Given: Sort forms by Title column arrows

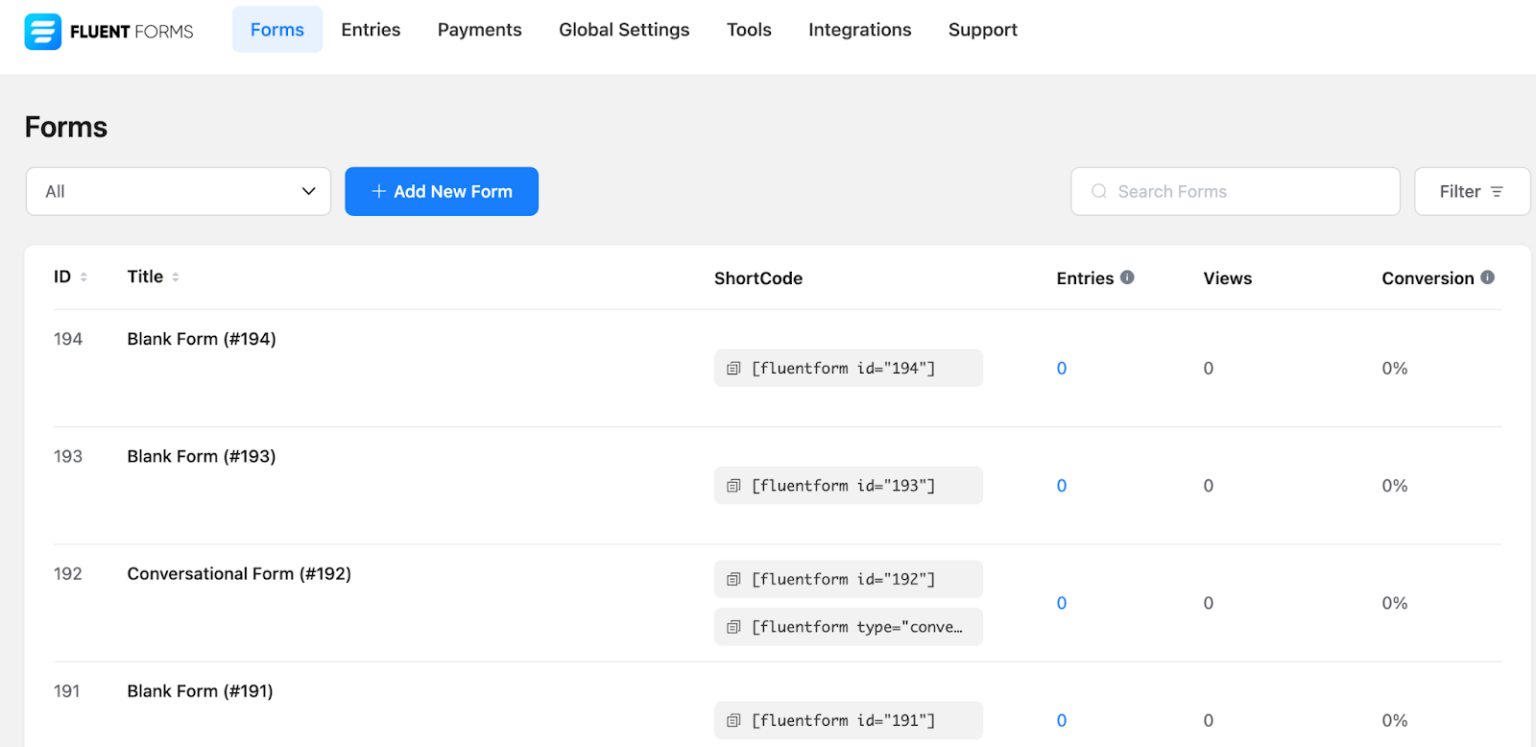Looking at the screenshot, I should tap(176, 277).
